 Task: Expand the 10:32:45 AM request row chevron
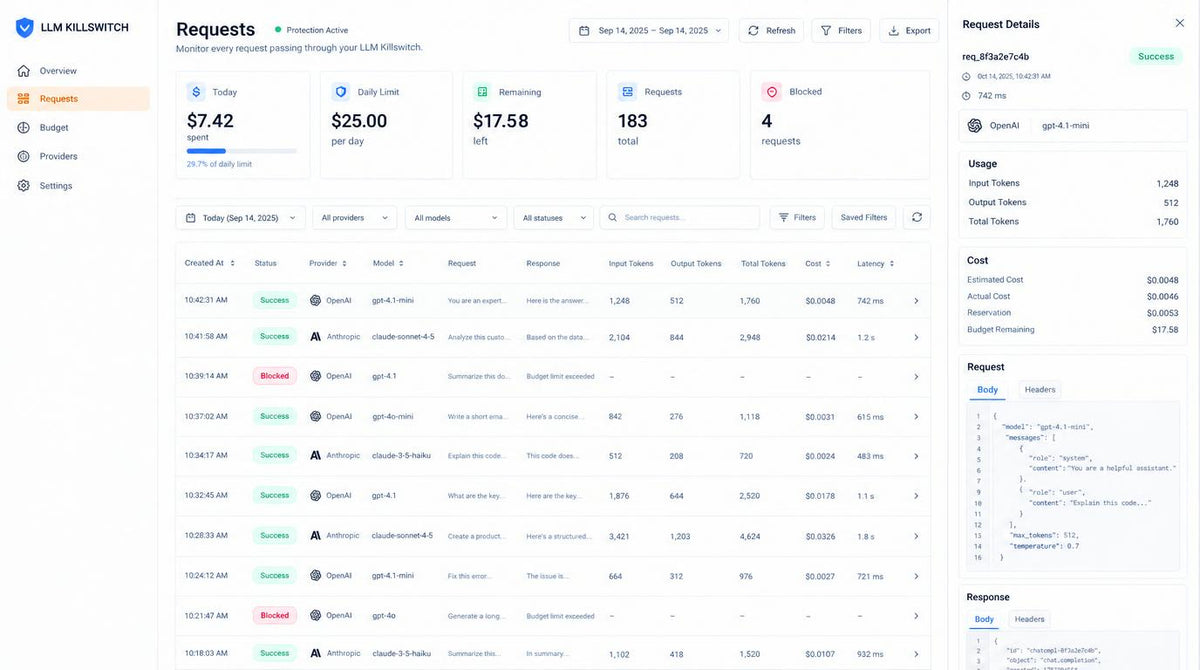pyautogui.click(x=916, y=496)
